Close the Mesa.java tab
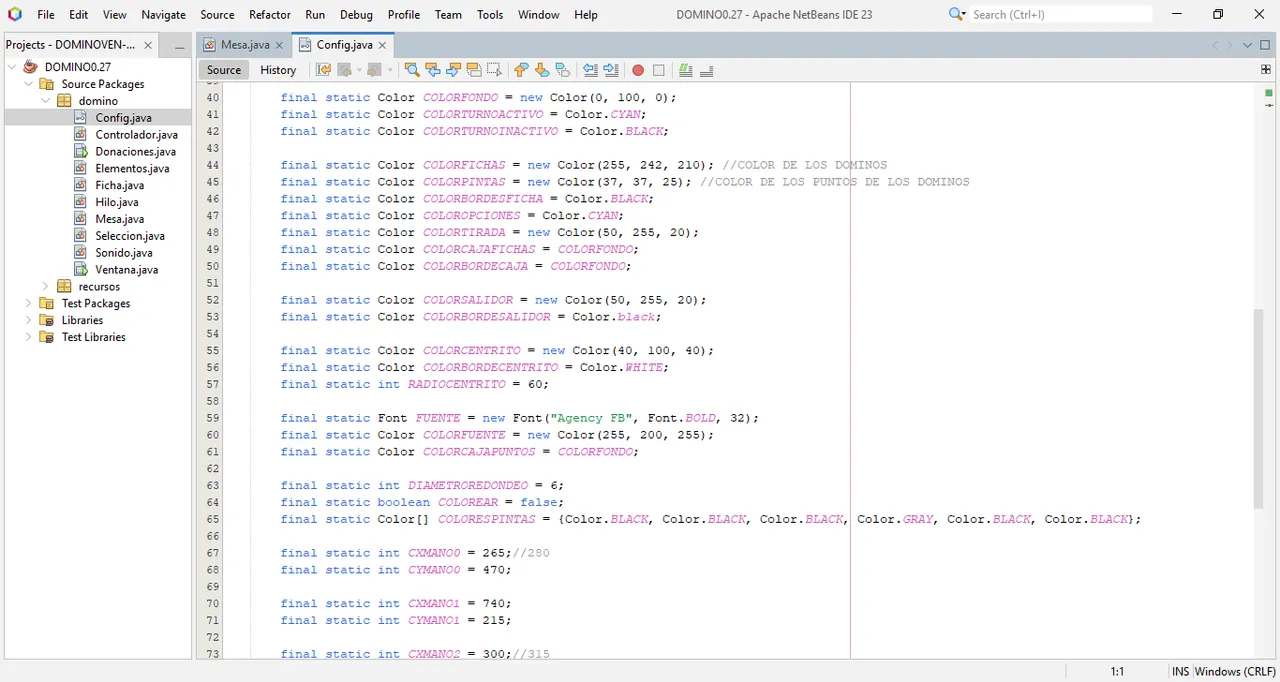Screen dimensions: 1280x682 (281, 45)
